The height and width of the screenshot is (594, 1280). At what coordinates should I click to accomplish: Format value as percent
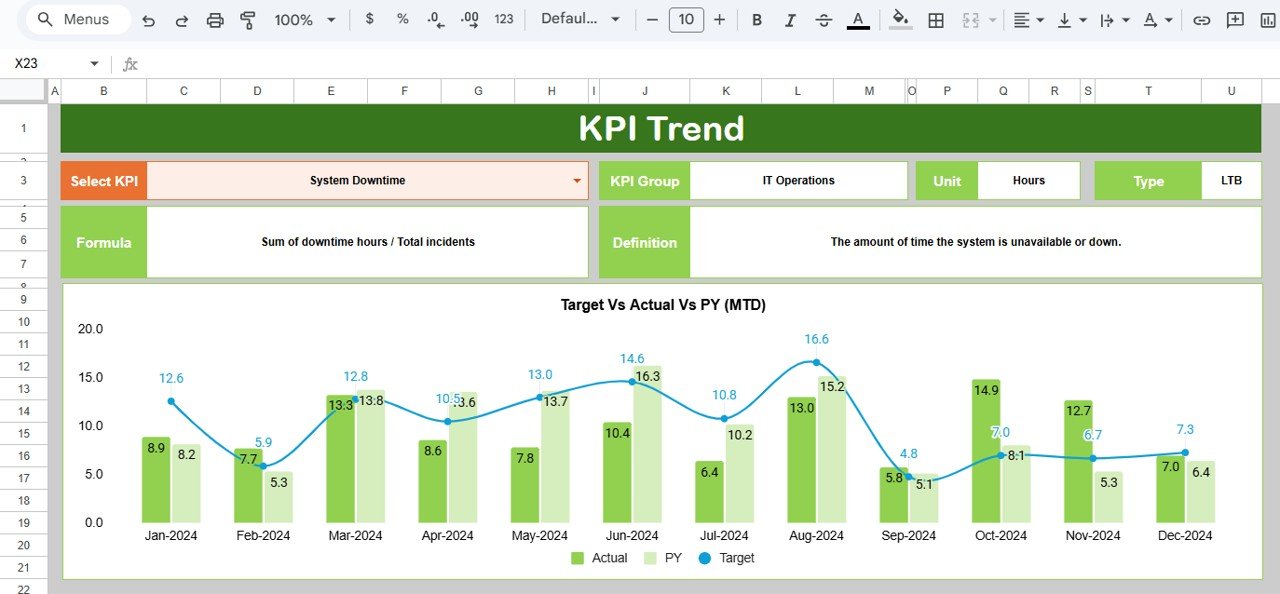click(401, 19)
